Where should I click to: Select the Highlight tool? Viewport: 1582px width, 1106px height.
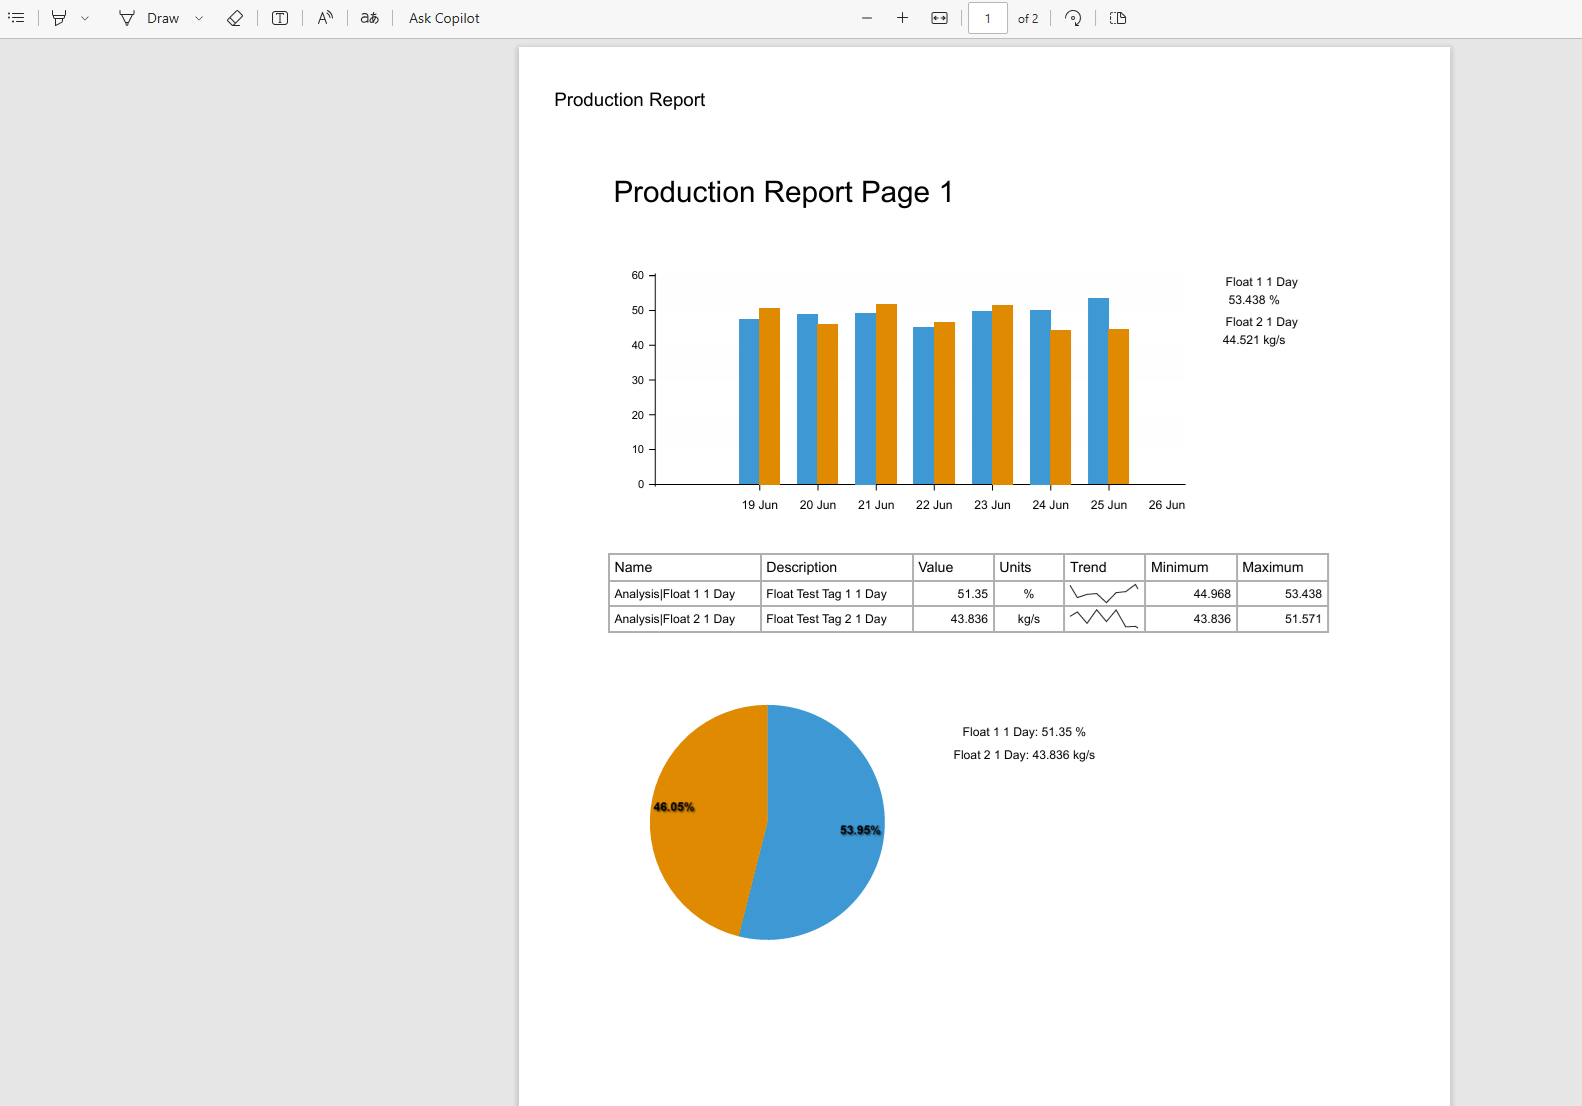59,18
